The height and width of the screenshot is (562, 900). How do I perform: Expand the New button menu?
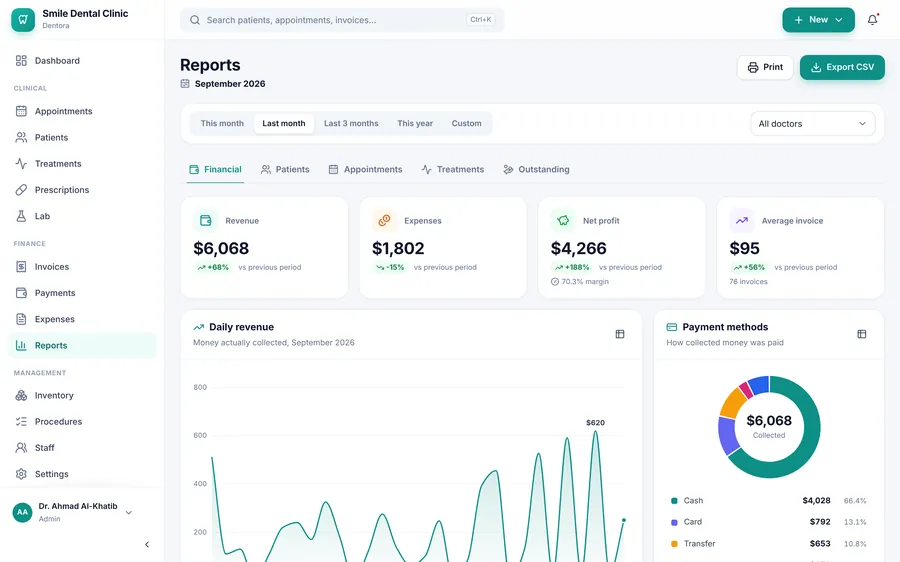[818, 20]
